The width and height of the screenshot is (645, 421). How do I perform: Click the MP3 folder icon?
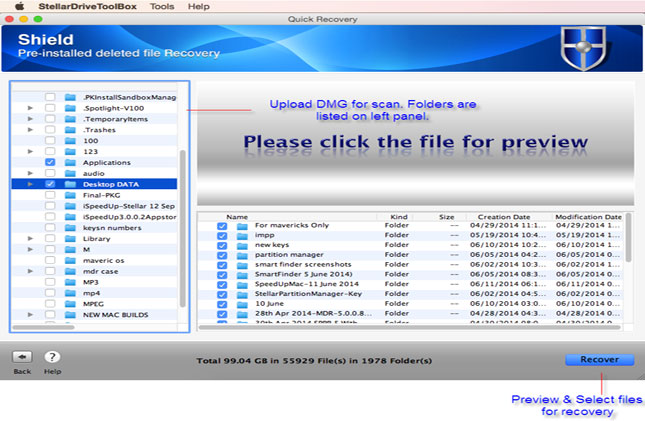coord(70,282)
